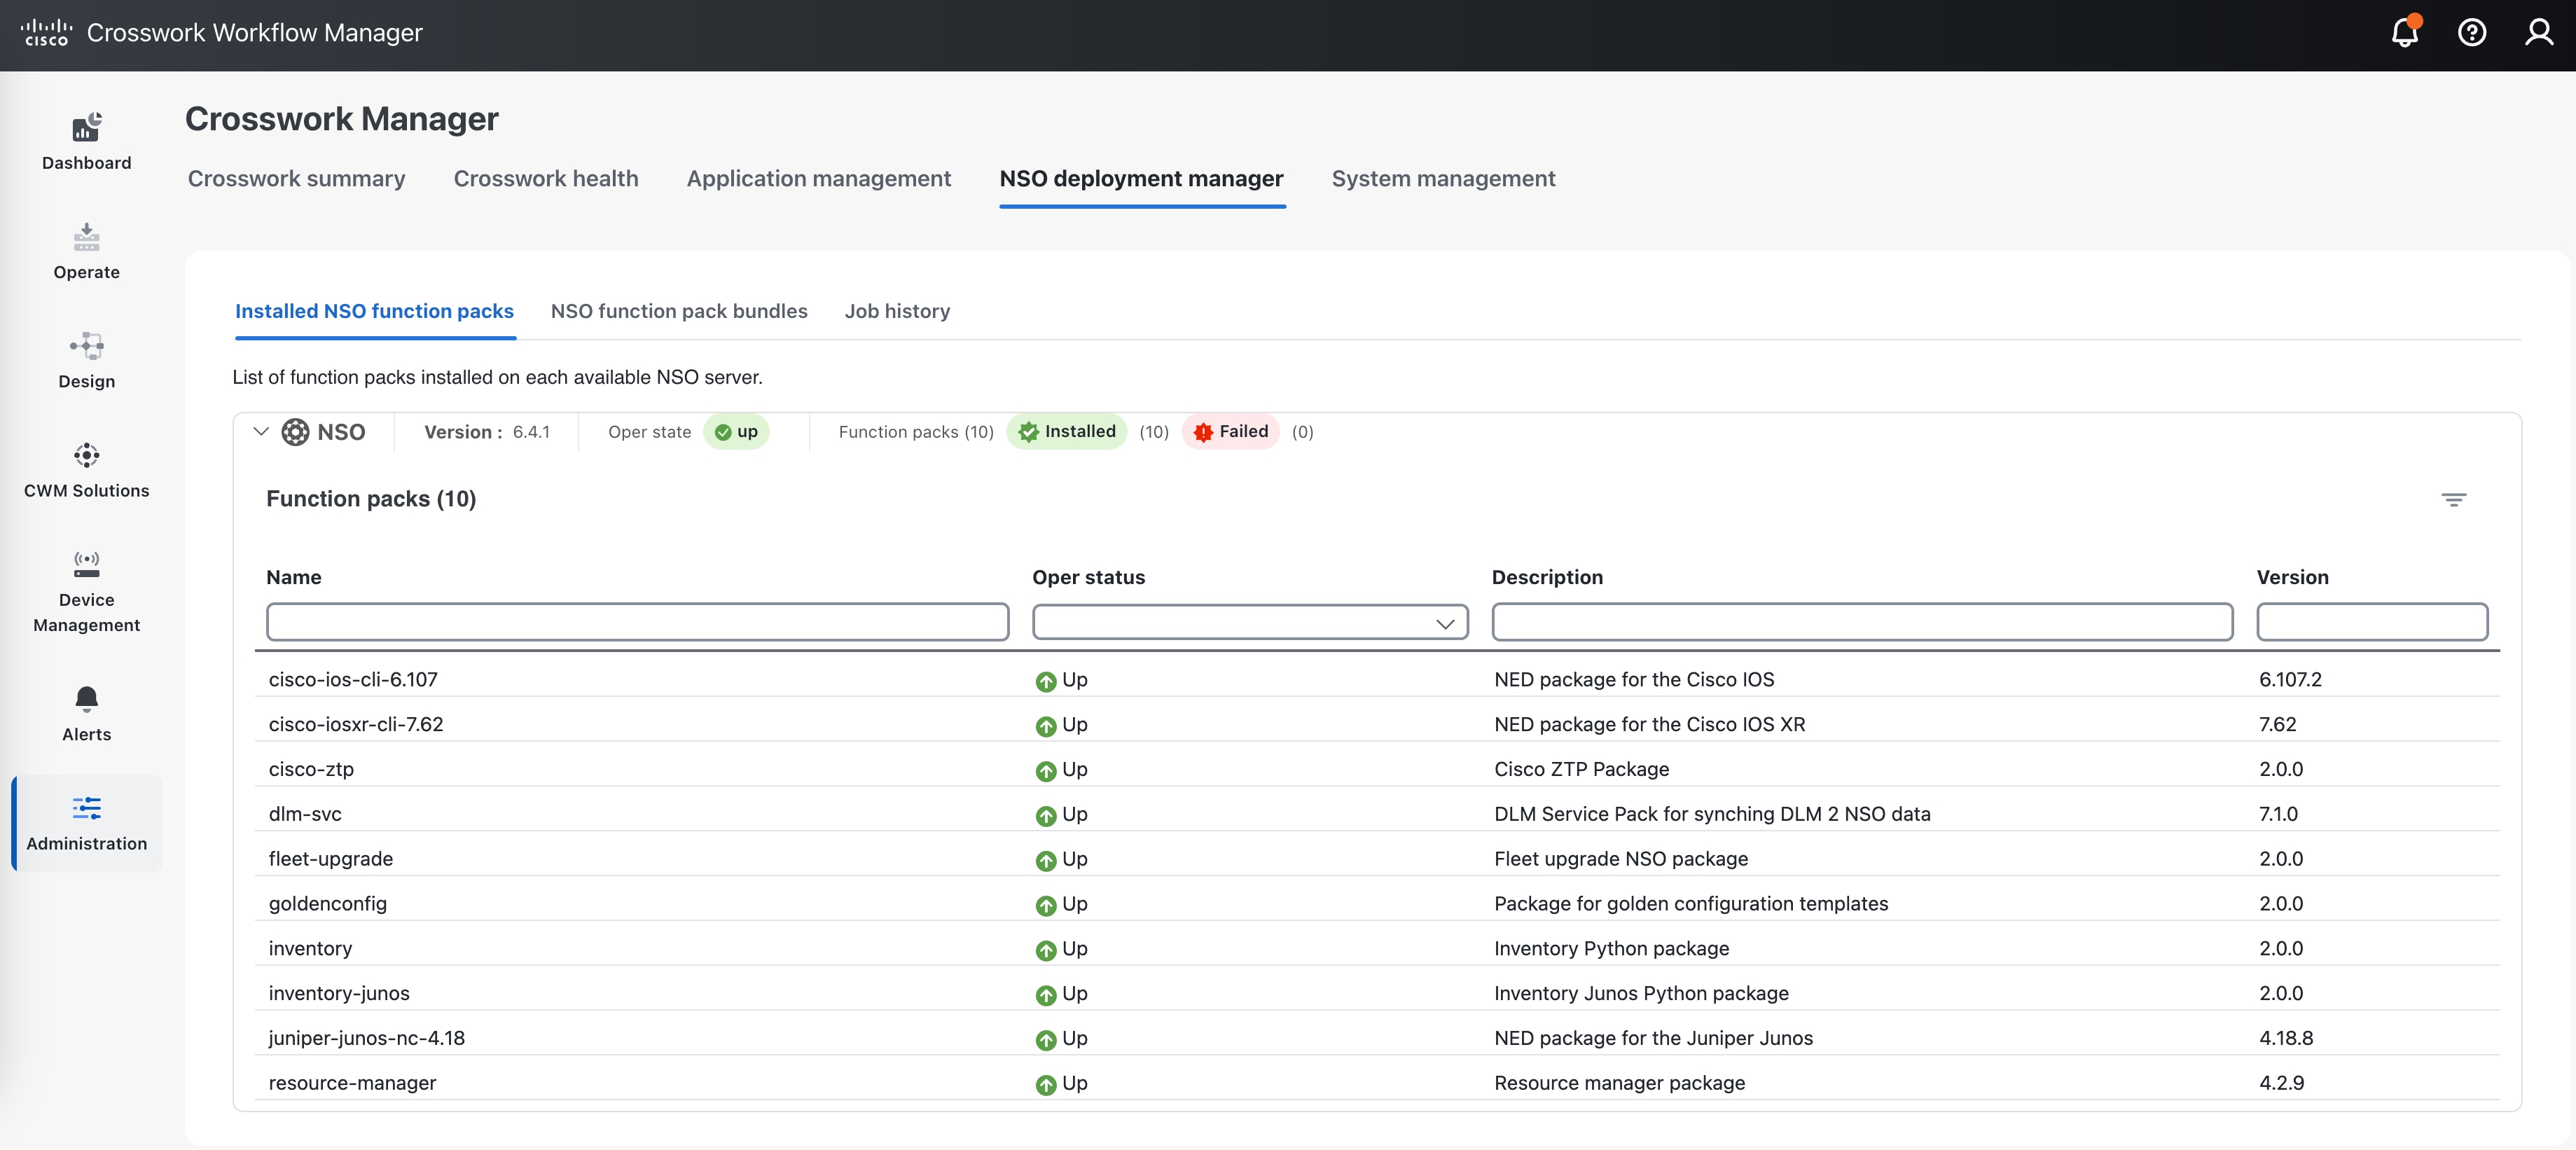Open Dashboard in the sidebar
The height and width of the screenshot is (1150, 2576).
point(87,142)
